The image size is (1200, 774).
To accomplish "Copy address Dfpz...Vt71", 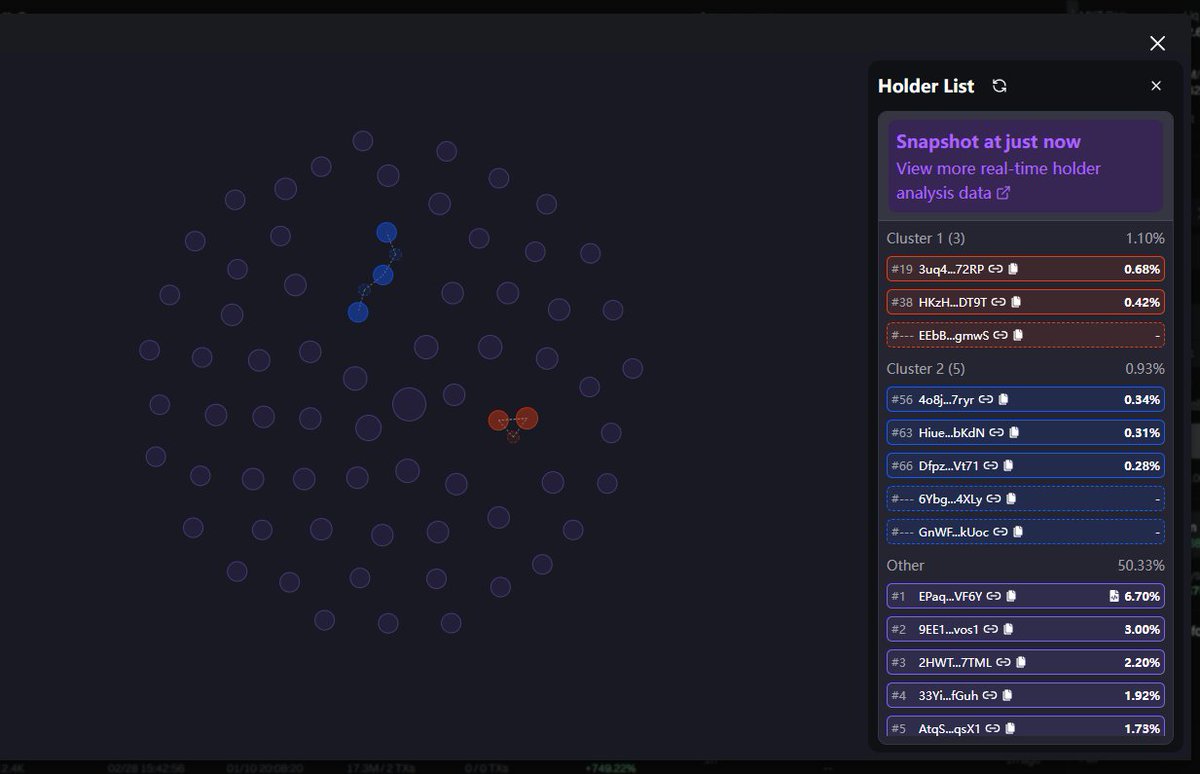I will tap(1008, 466).
